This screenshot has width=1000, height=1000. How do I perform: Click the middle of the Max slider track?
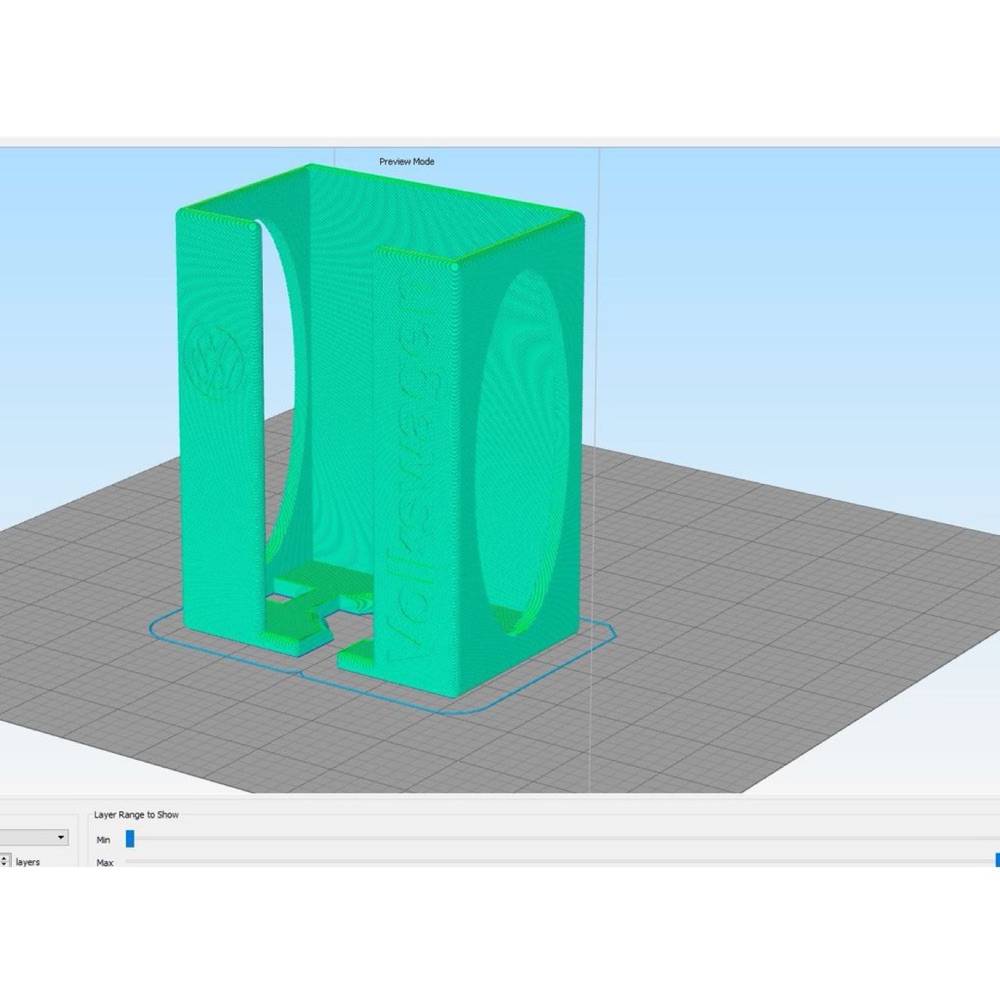pos(562,861)
